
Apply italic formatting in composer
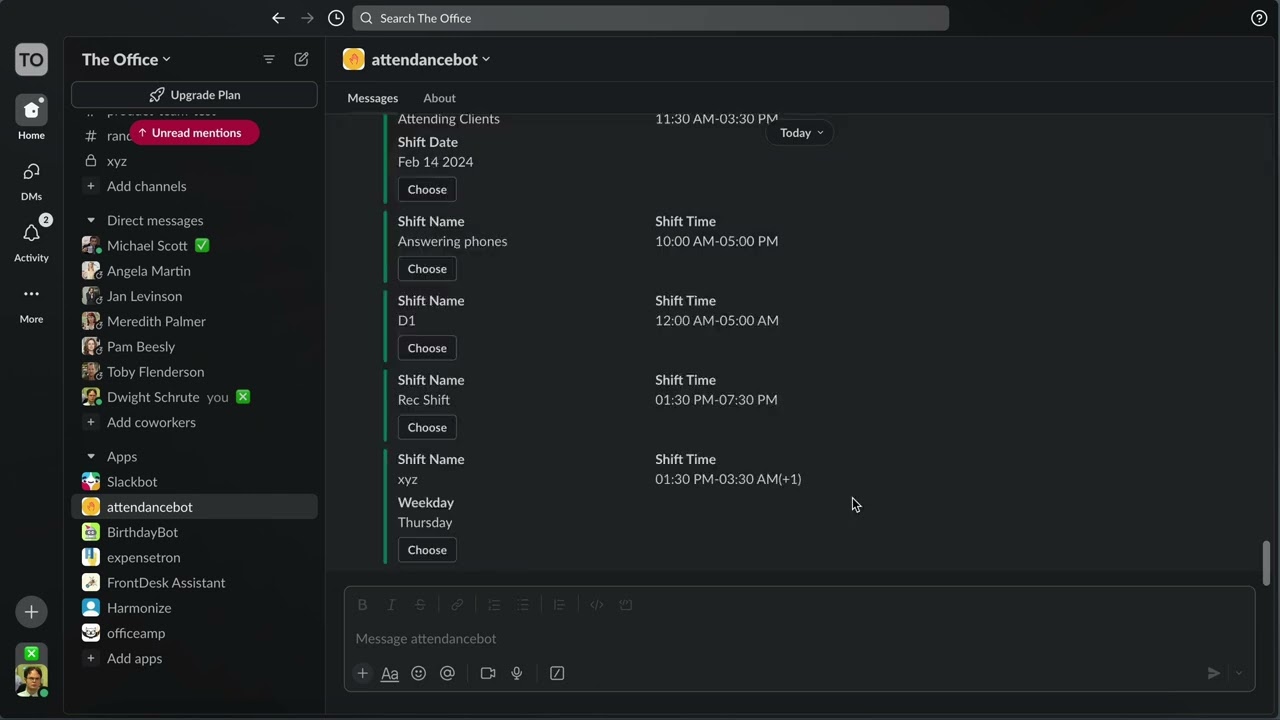click(391, 604)
